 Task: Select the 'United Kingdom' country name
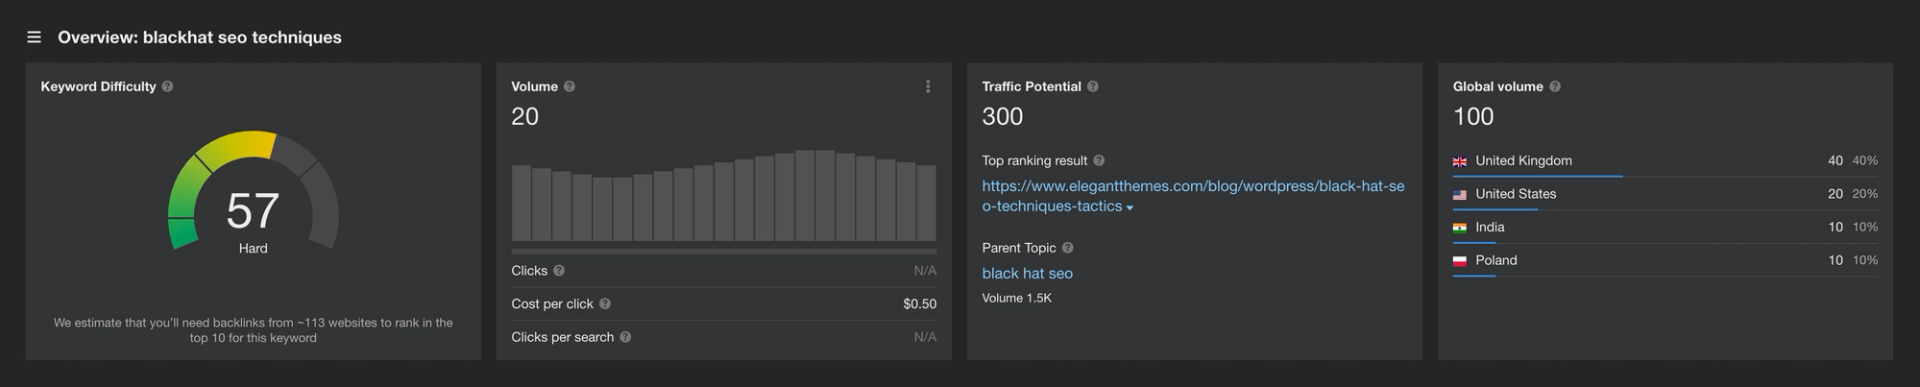point(1523,161)
